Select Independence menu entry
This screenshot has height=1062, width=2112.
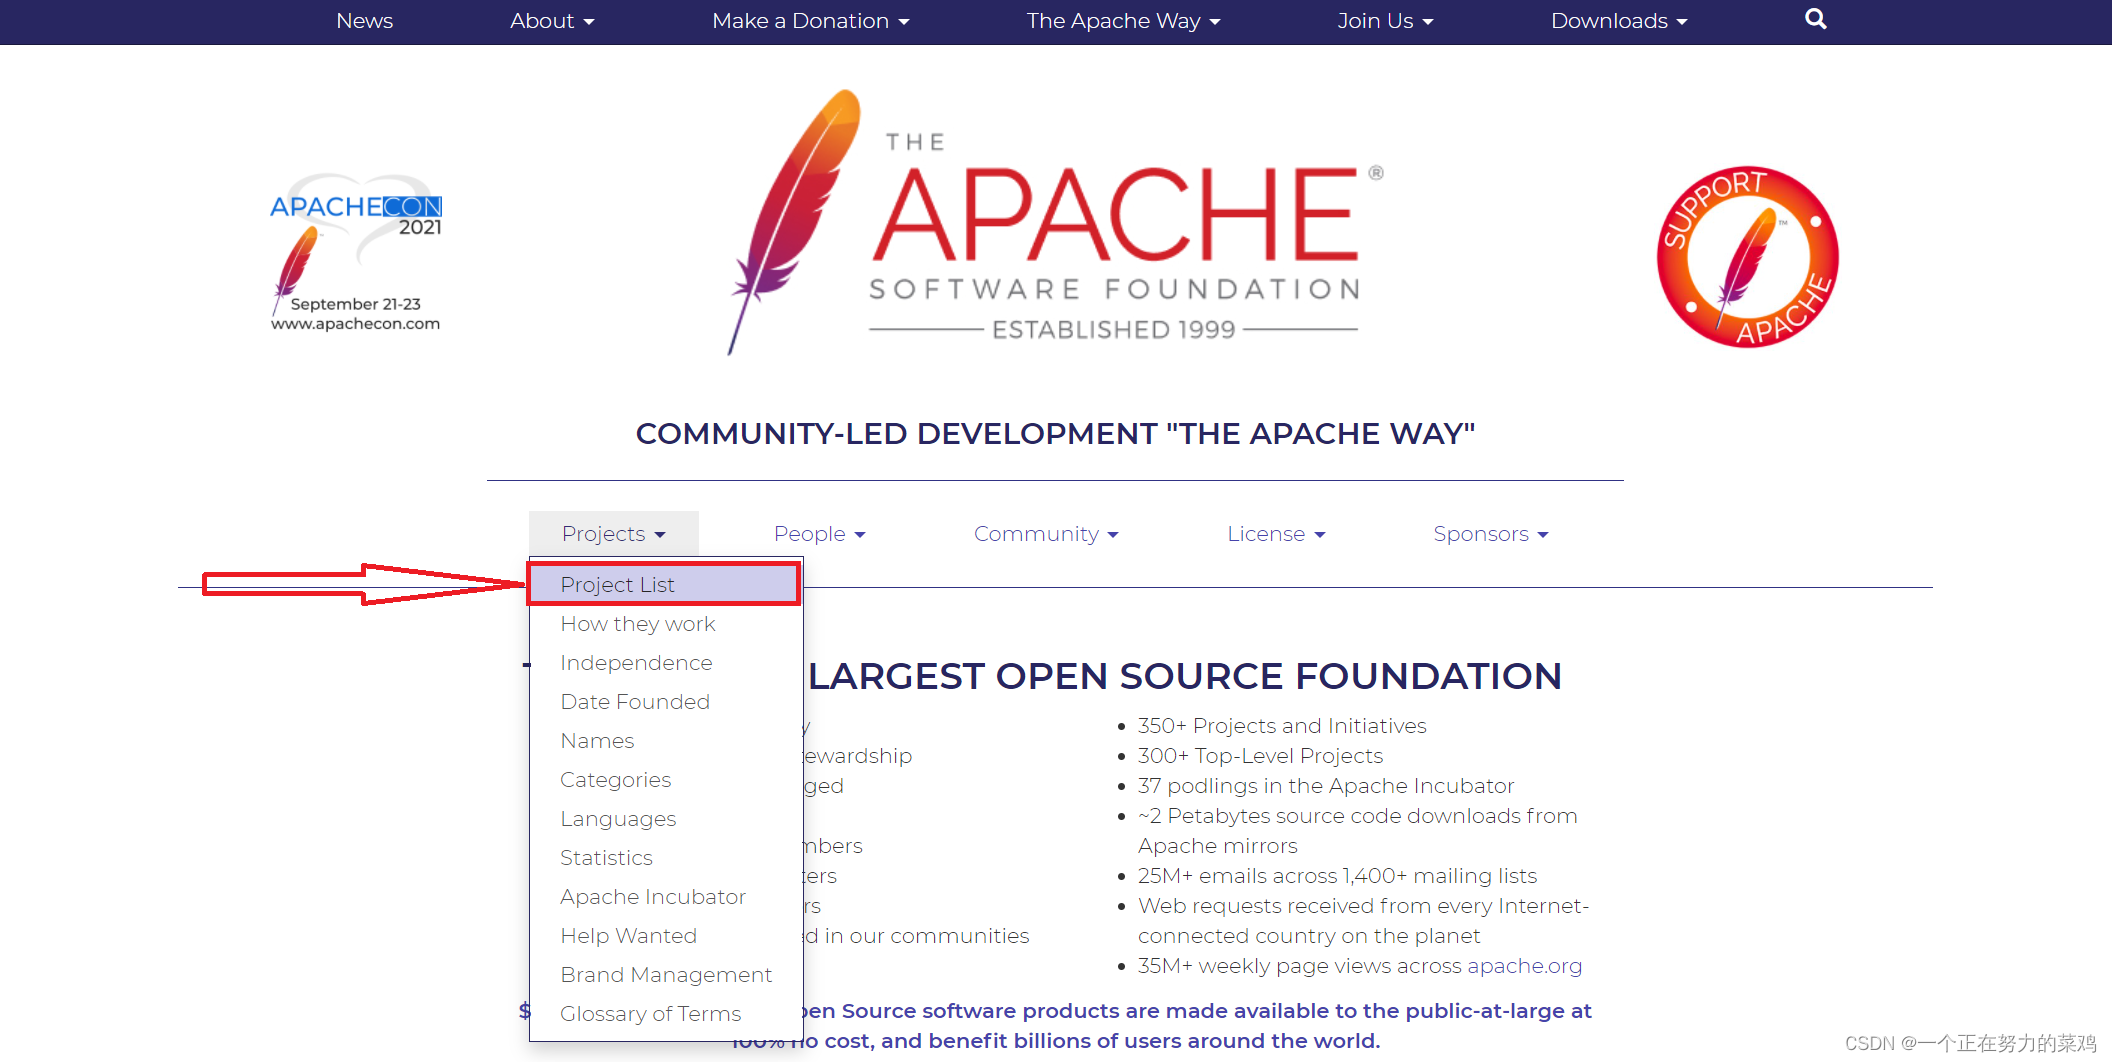(665, 663)
